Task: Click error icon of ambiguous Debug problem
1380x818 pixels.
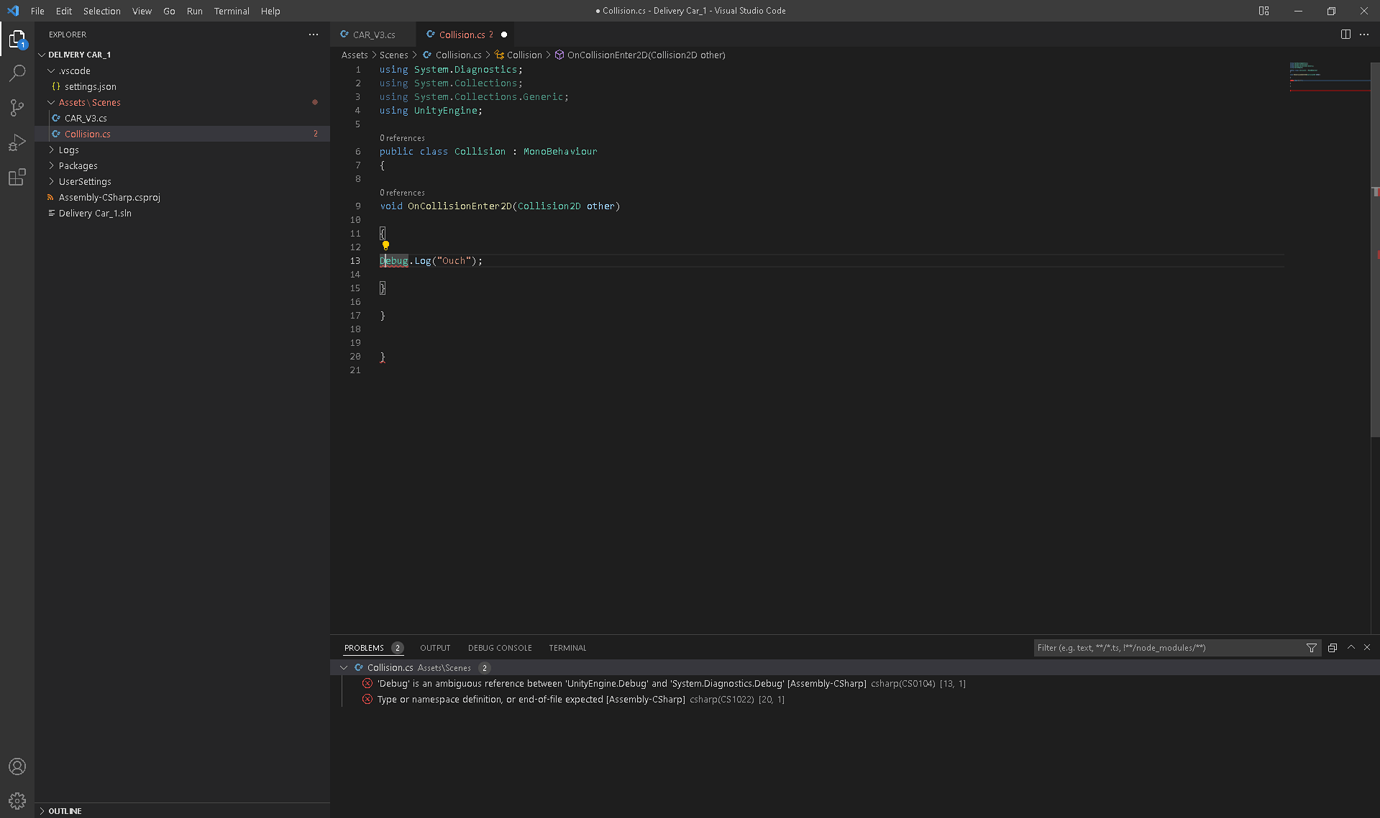Action: click(367, 684)
